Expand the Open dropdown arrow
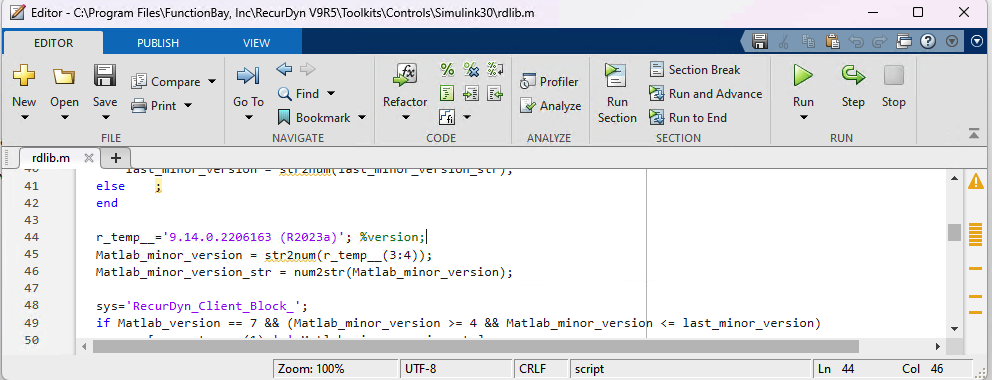The height and width of the screenshot is (380, 992). coord(64,118)
